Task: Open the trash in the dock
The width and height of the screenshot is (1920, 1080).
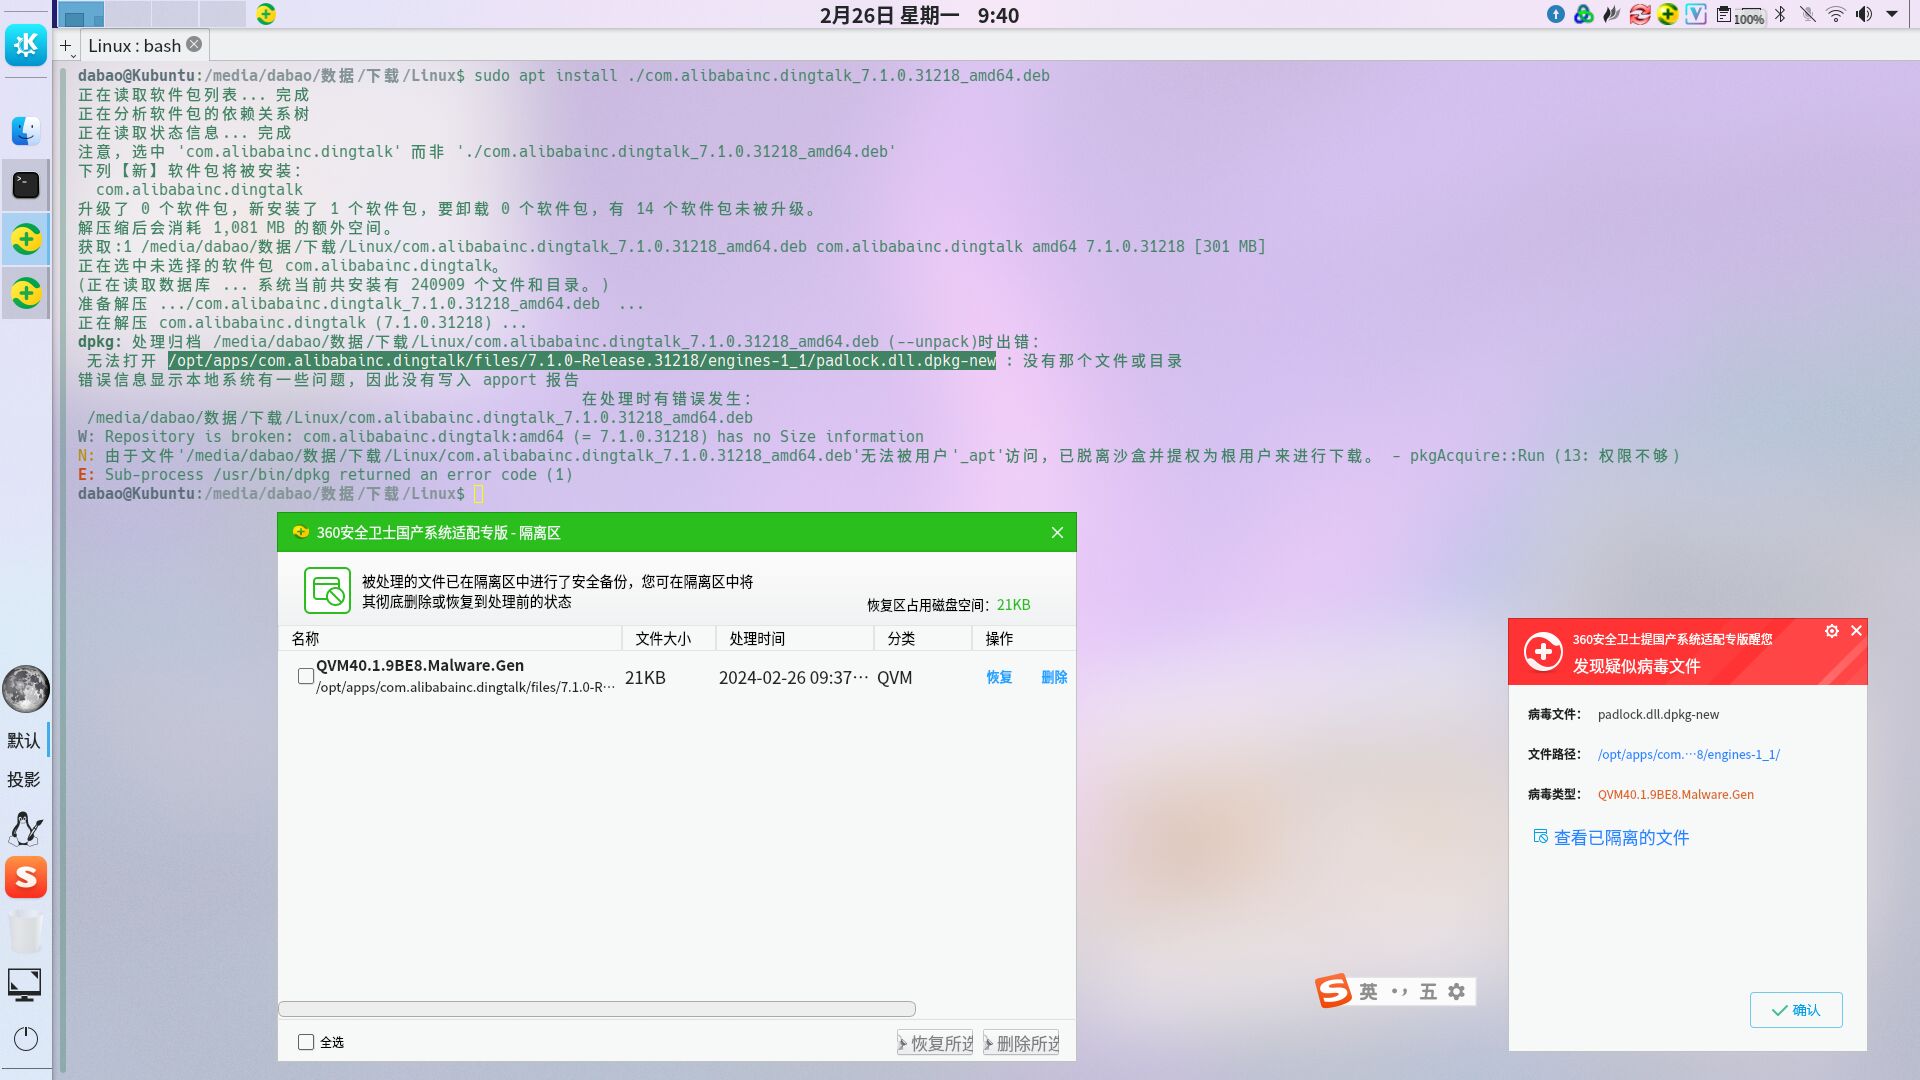Action: coord(26,932)
